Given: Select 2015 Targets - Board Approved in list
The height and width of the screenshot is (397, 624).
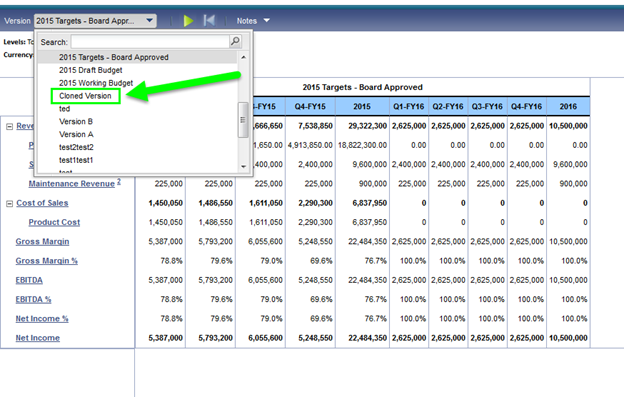Looking at the screenshot, I should 114,57.
